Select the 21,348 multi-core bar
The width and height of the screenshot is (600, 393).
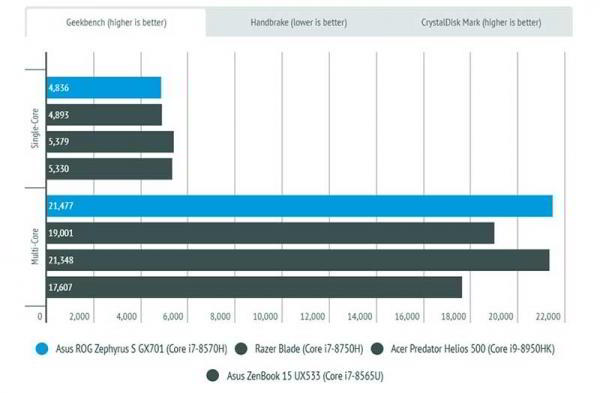(298, 260)
